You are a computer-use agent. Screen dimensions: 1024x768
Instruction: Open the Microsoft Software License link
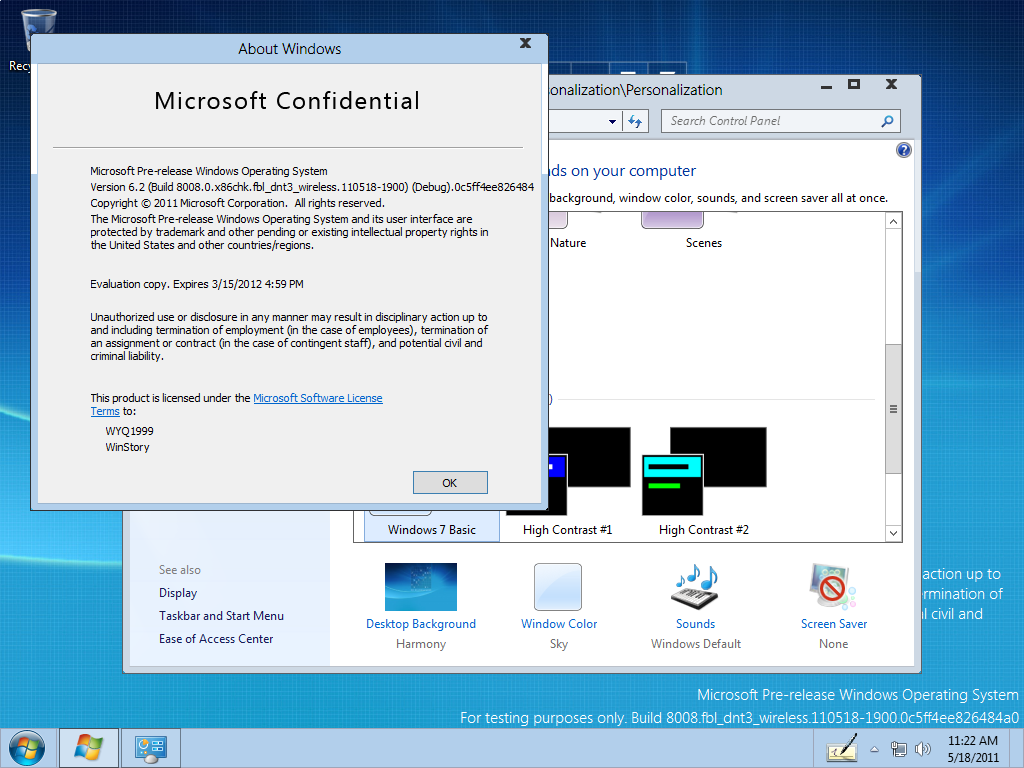coord(318,398)
